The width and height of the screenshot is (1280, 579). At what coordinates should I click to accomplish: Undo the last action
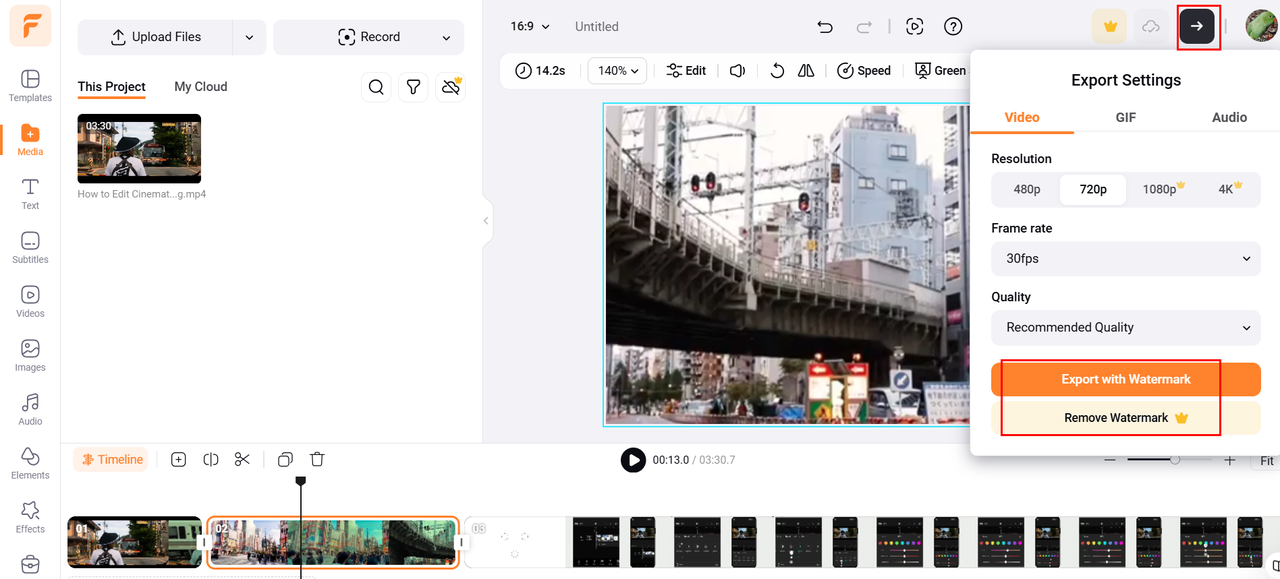[825, 27]
